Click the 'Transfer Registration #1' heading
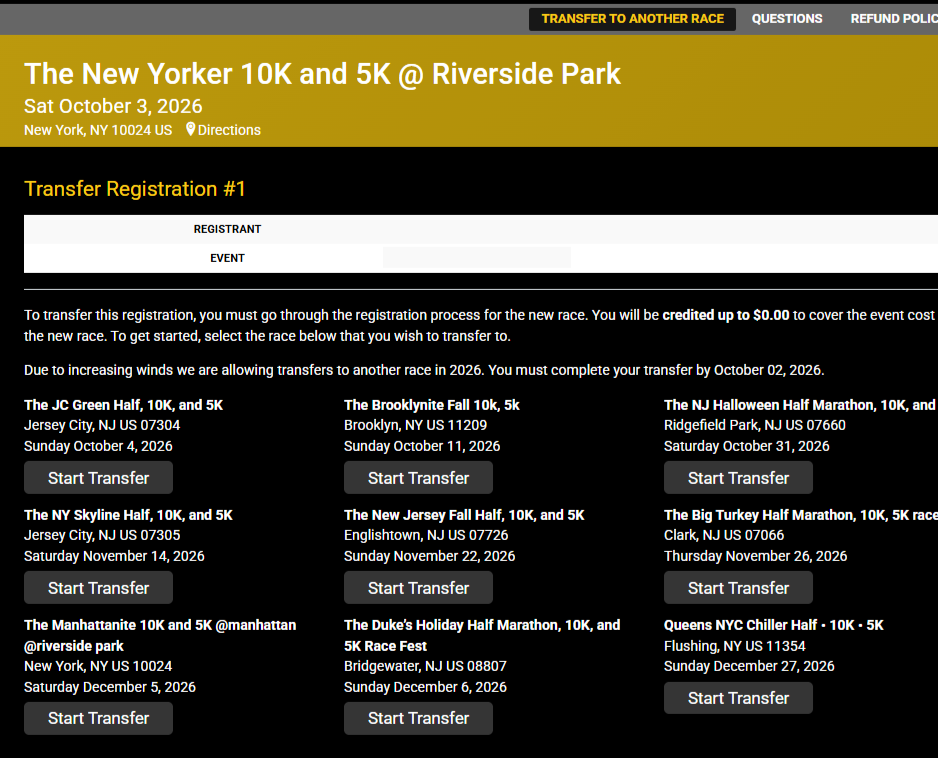Screen dimensions: 938x758 coord(135,189)
